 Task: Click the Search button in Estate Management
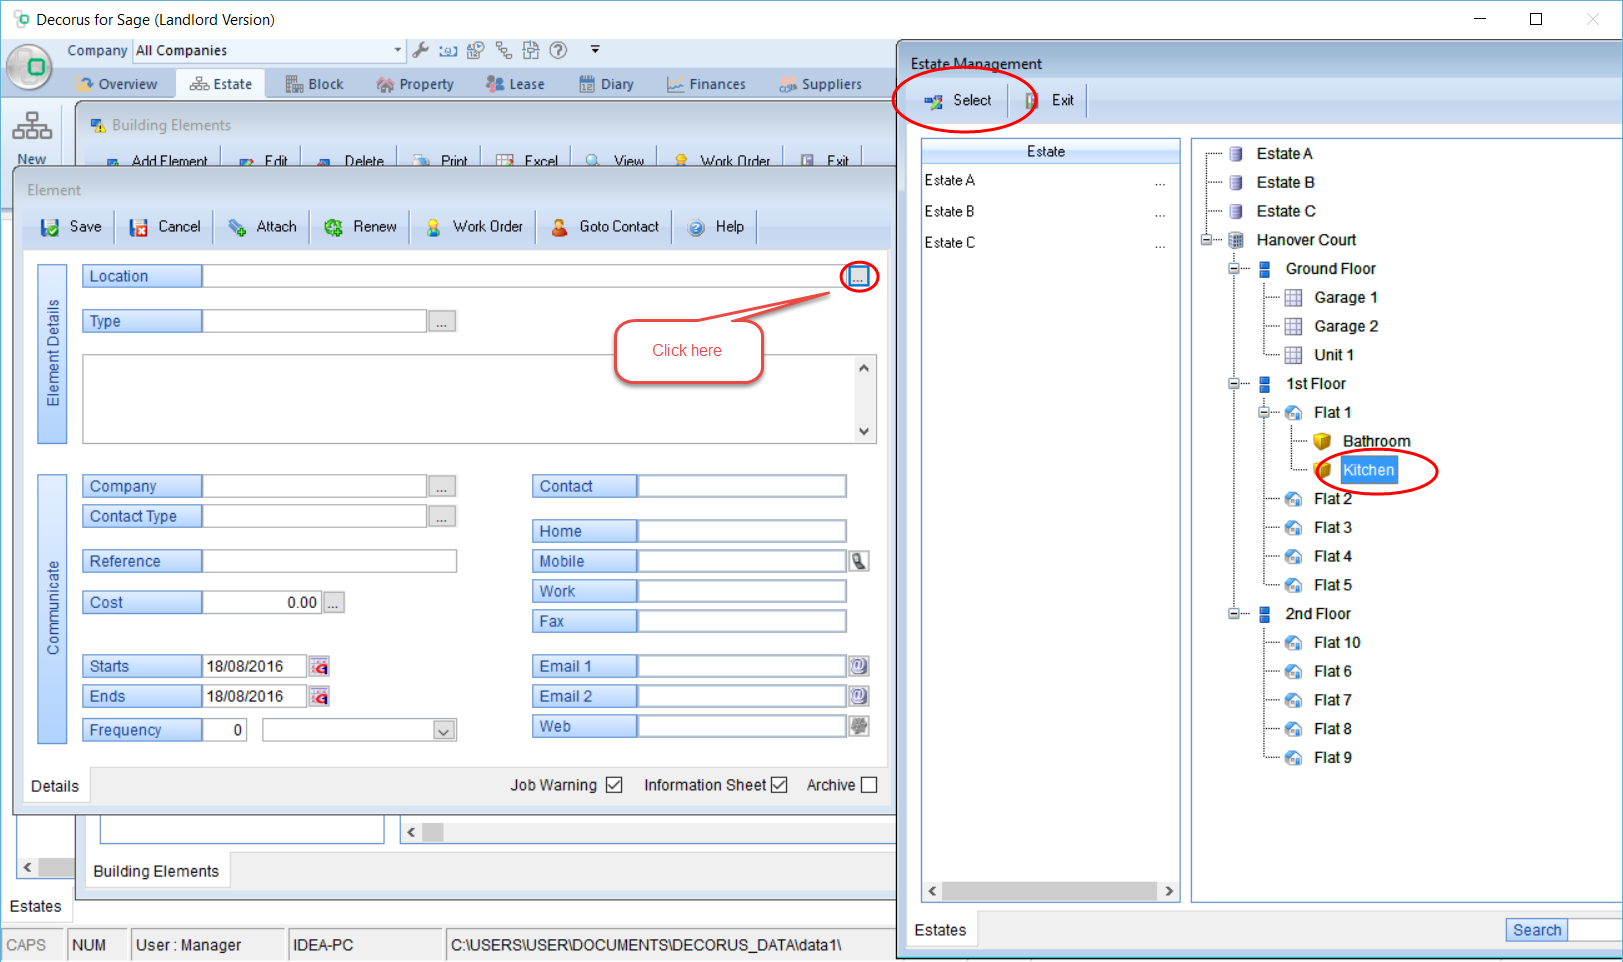[x=1536, y=930]
